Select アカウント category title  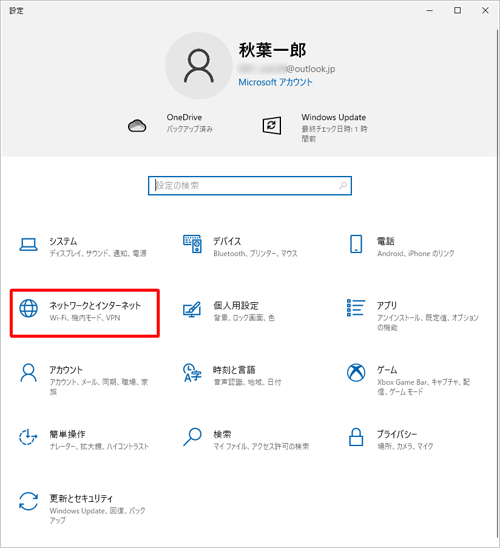click(66, 370)
